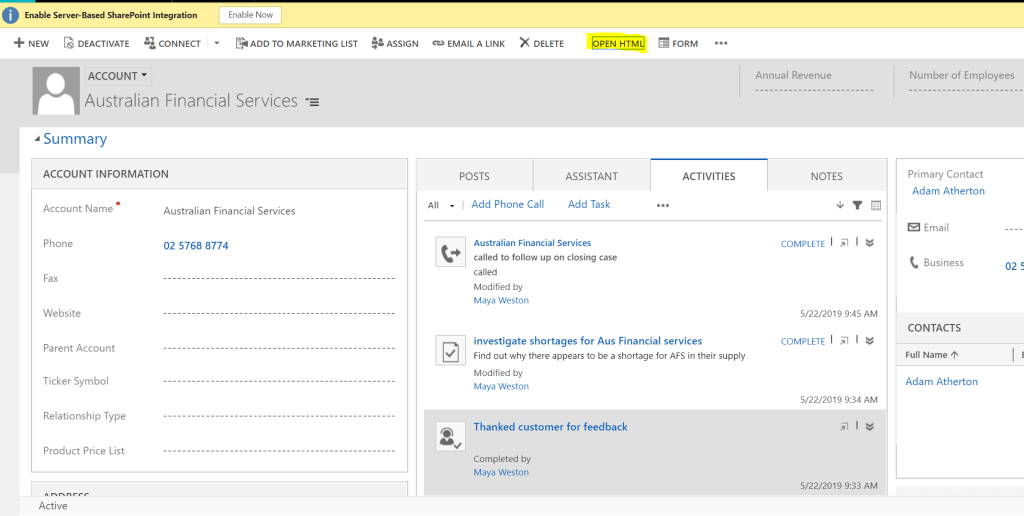Click the Add Phone Call link
This screenshot has height=516, width=1024.
click(x=507, y=204)
